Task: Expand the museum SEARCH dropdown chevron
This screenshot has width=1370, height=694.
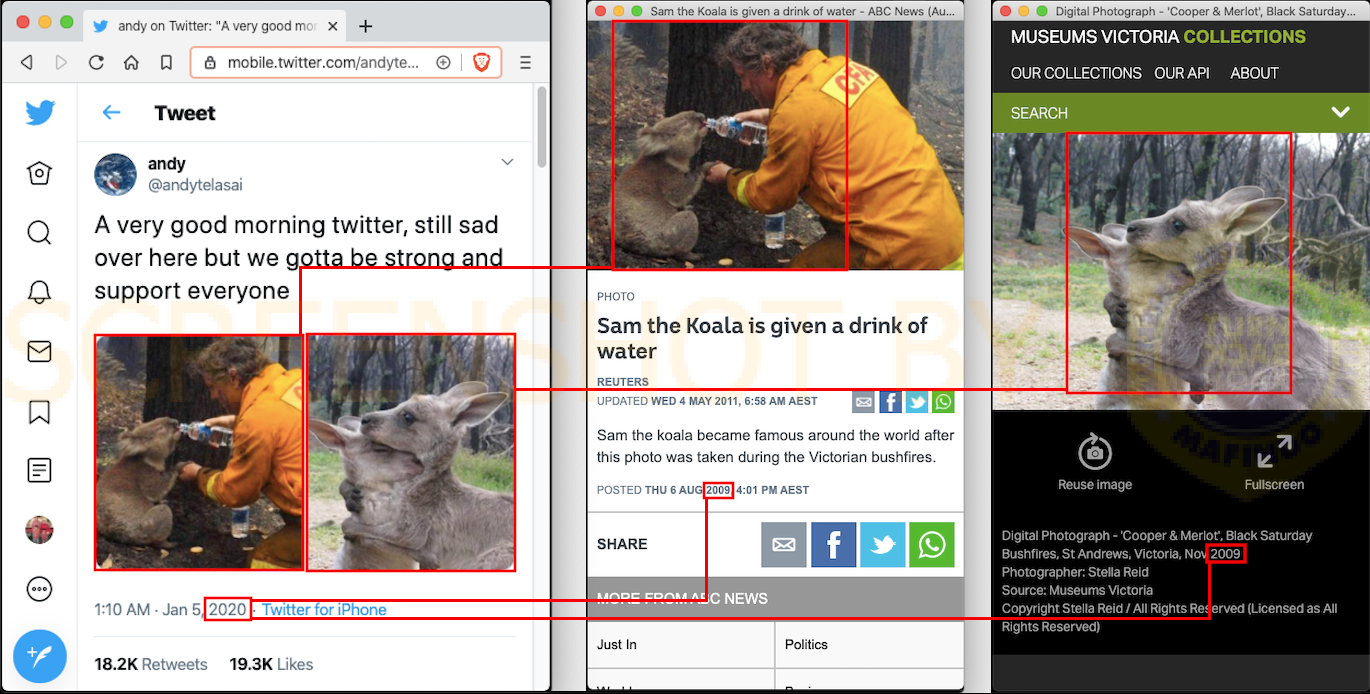Action: click(x=1341, y=112)
